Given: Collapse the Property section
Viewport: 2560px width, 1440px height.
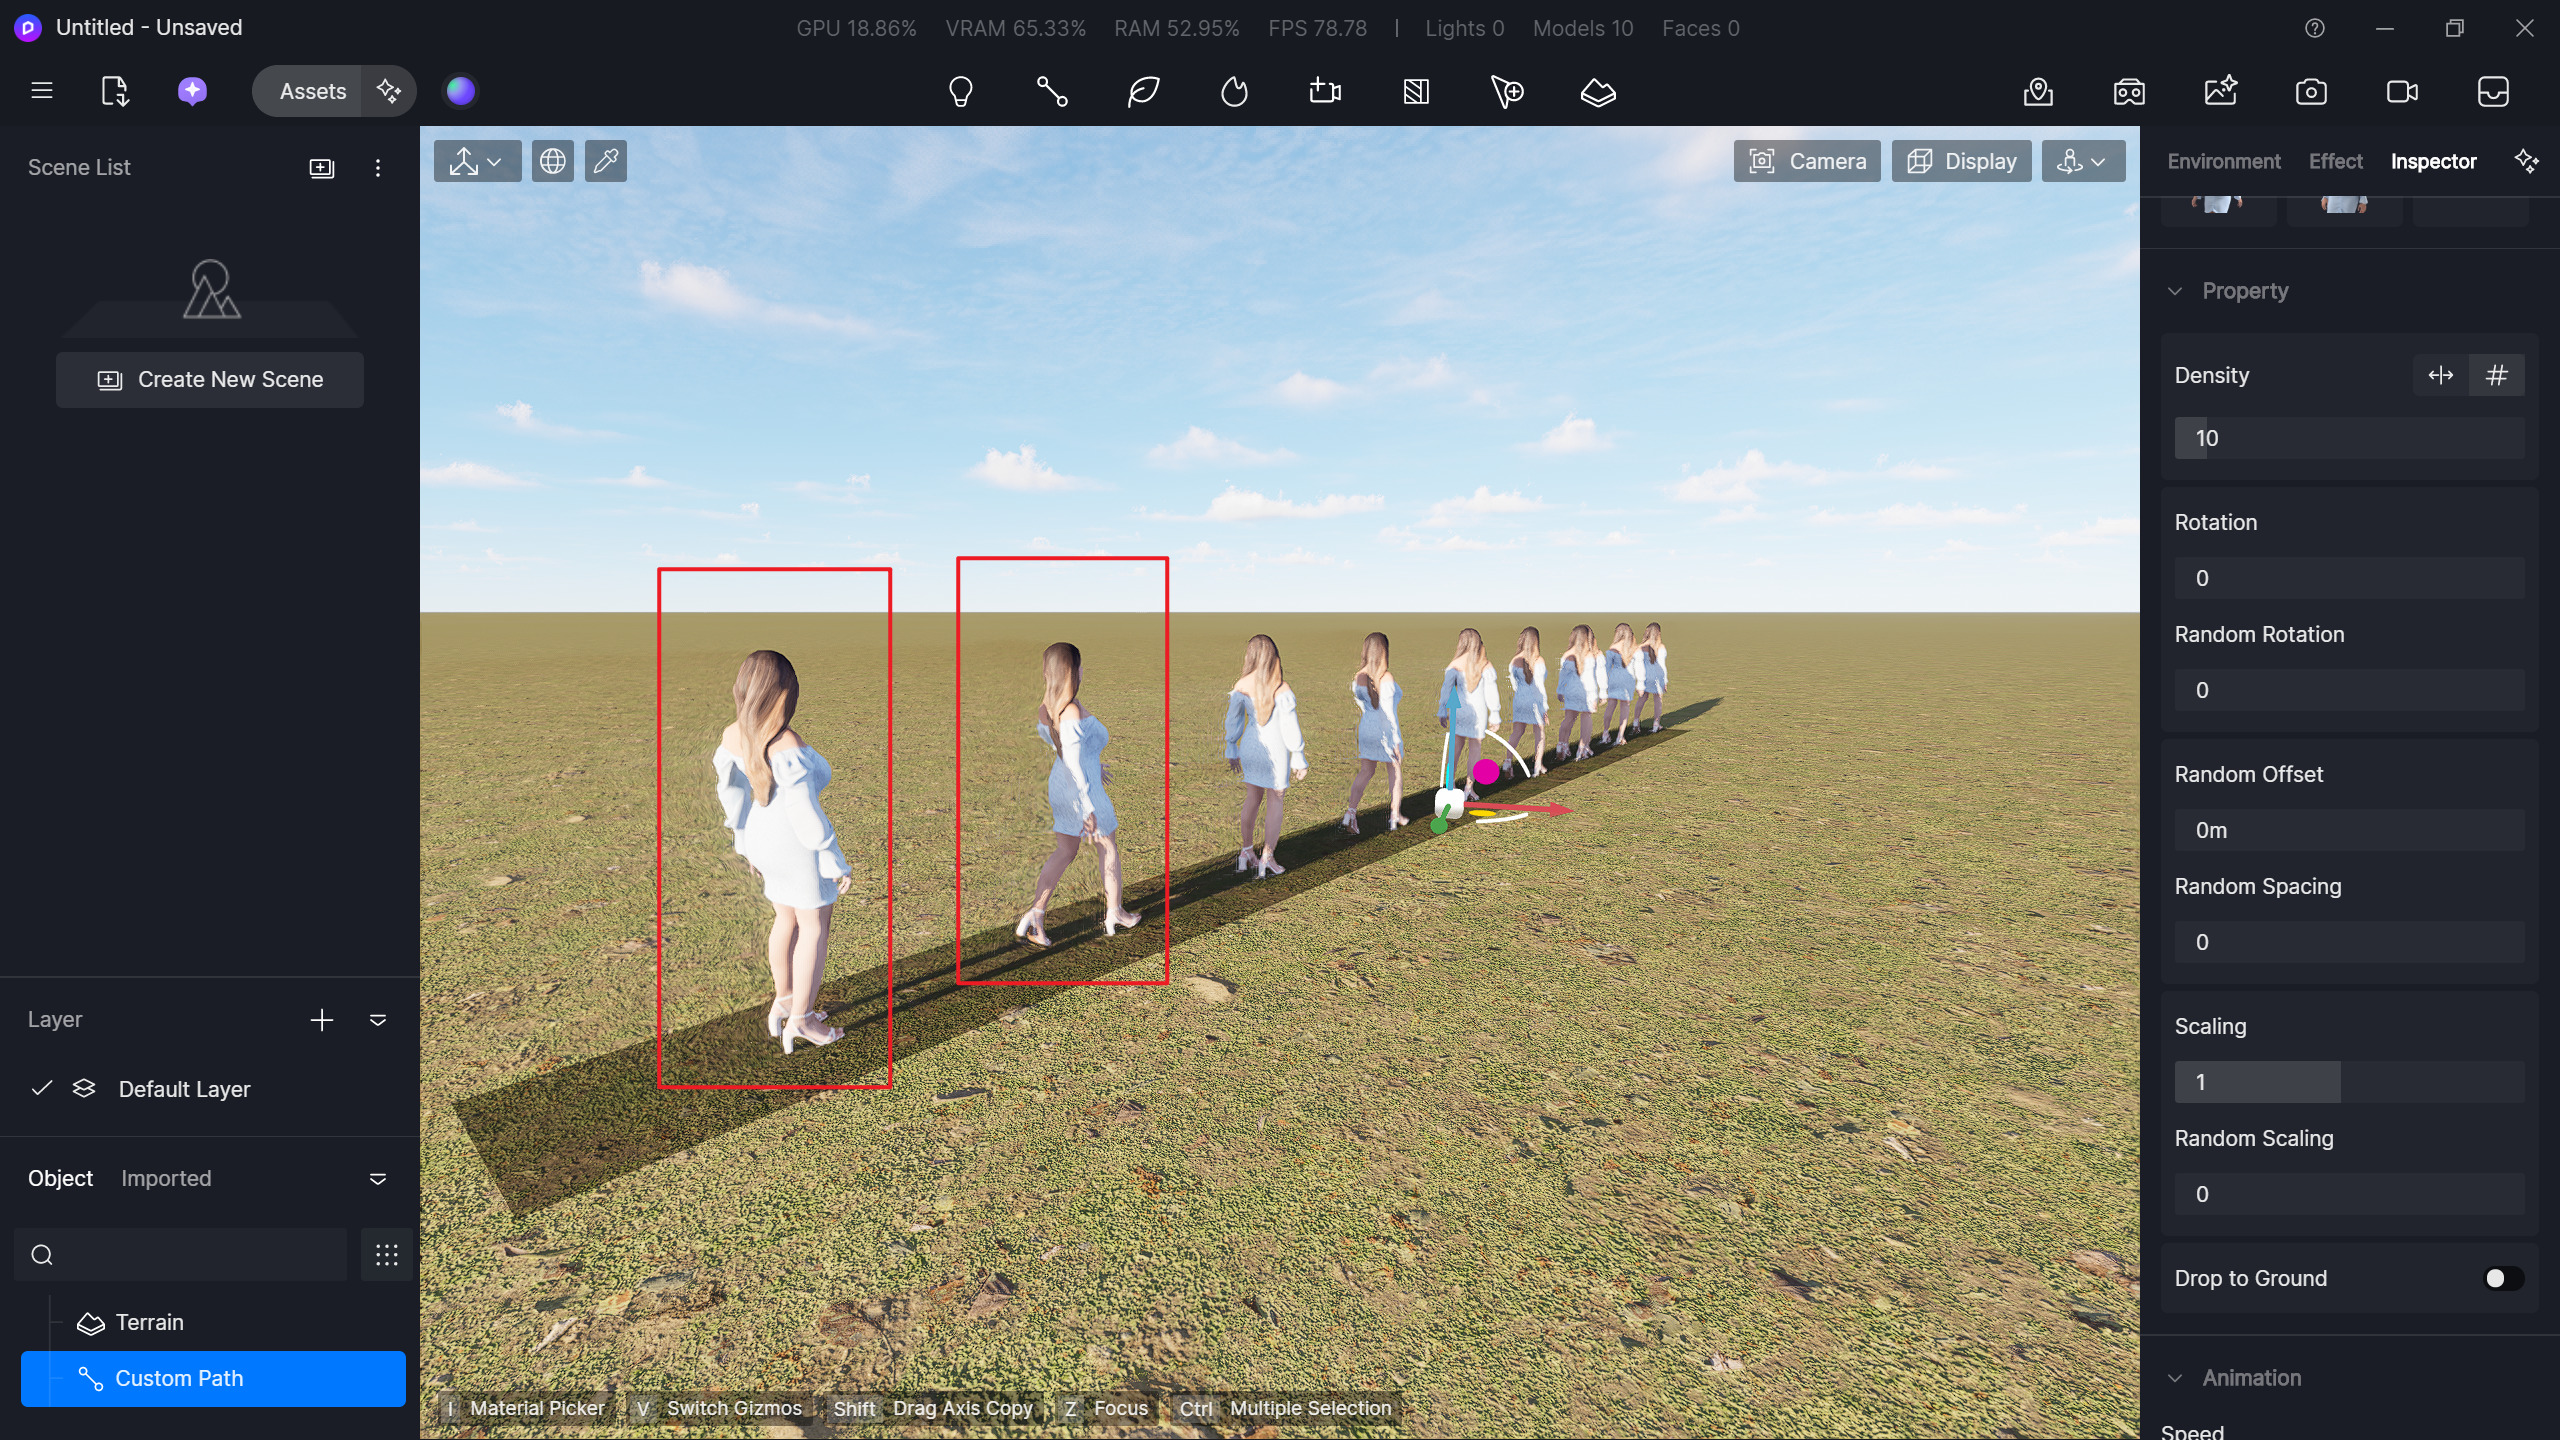Looking at the screenshot, I should coord(2175,291).
